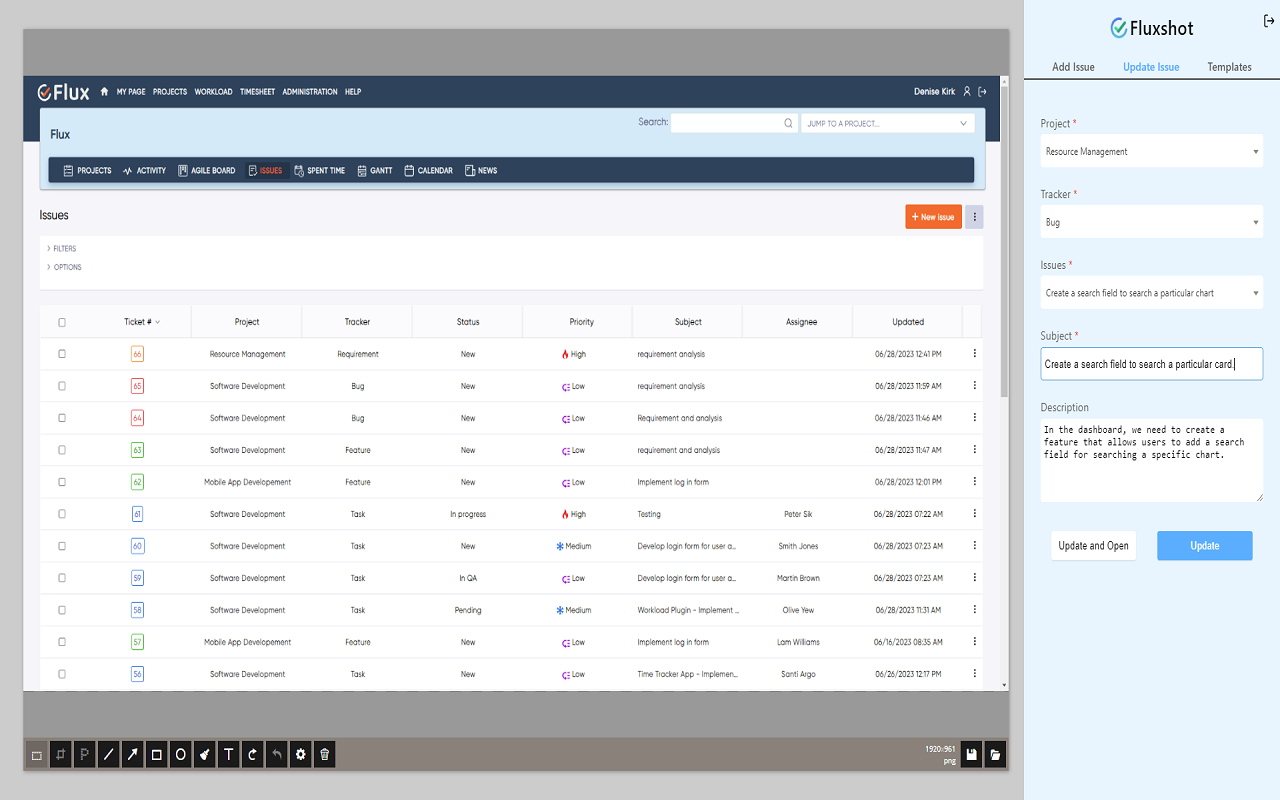Open the Timesheet menu item
This screenshot has height=800, width=1280.
click(x=257, y=92)
